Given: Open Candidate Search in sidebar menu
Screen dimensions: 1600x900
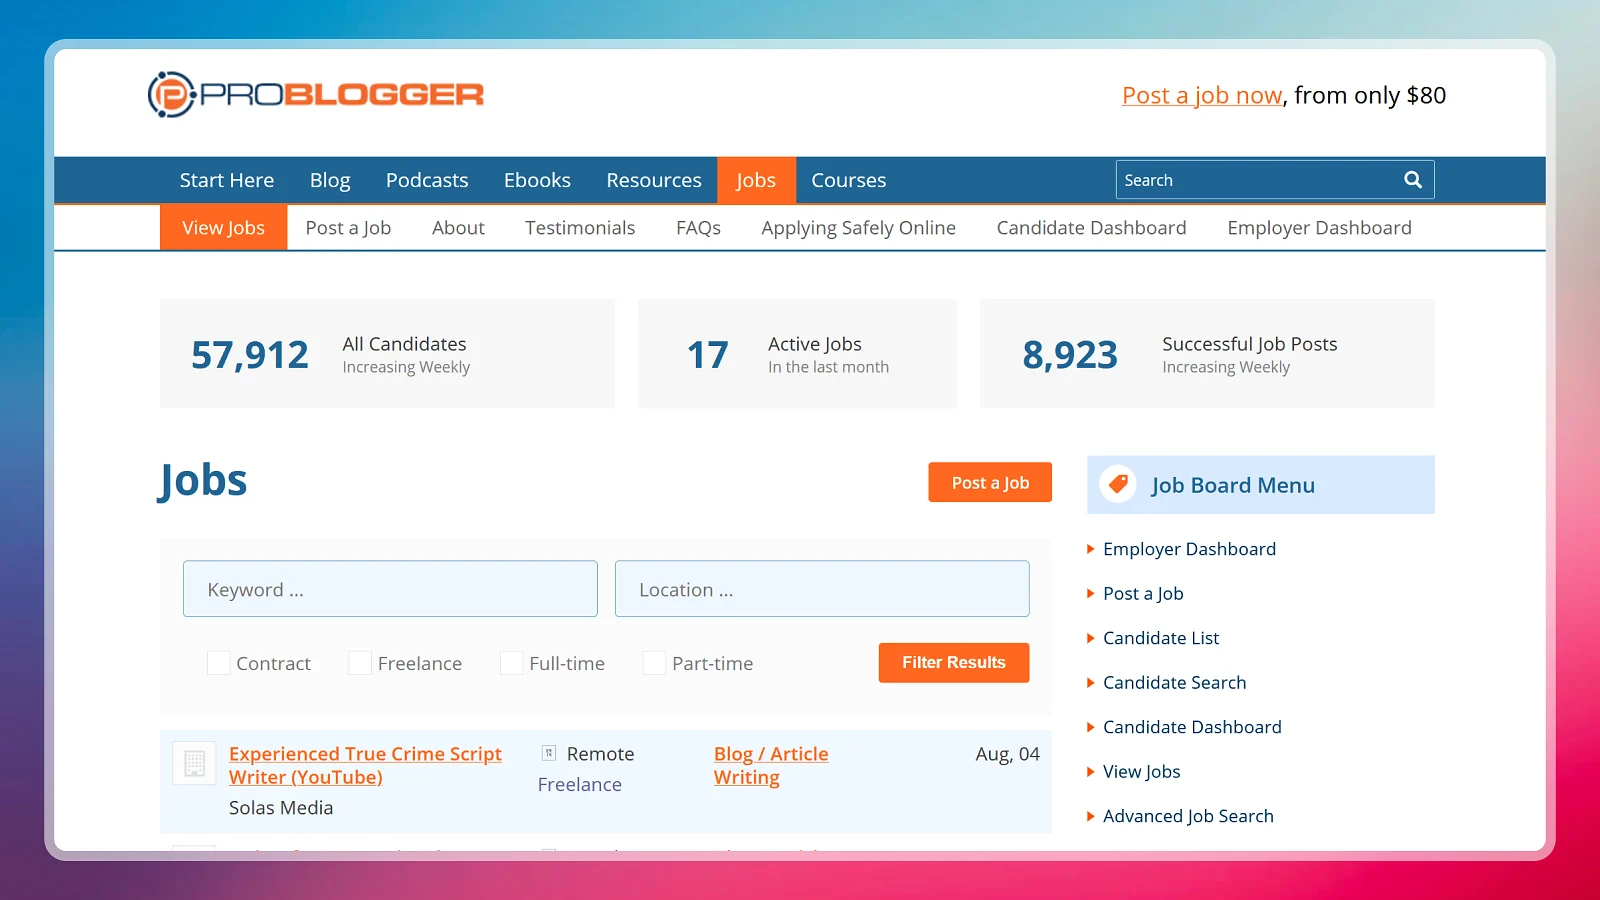Looking at the screenshot, I should tap(1174, 682).
